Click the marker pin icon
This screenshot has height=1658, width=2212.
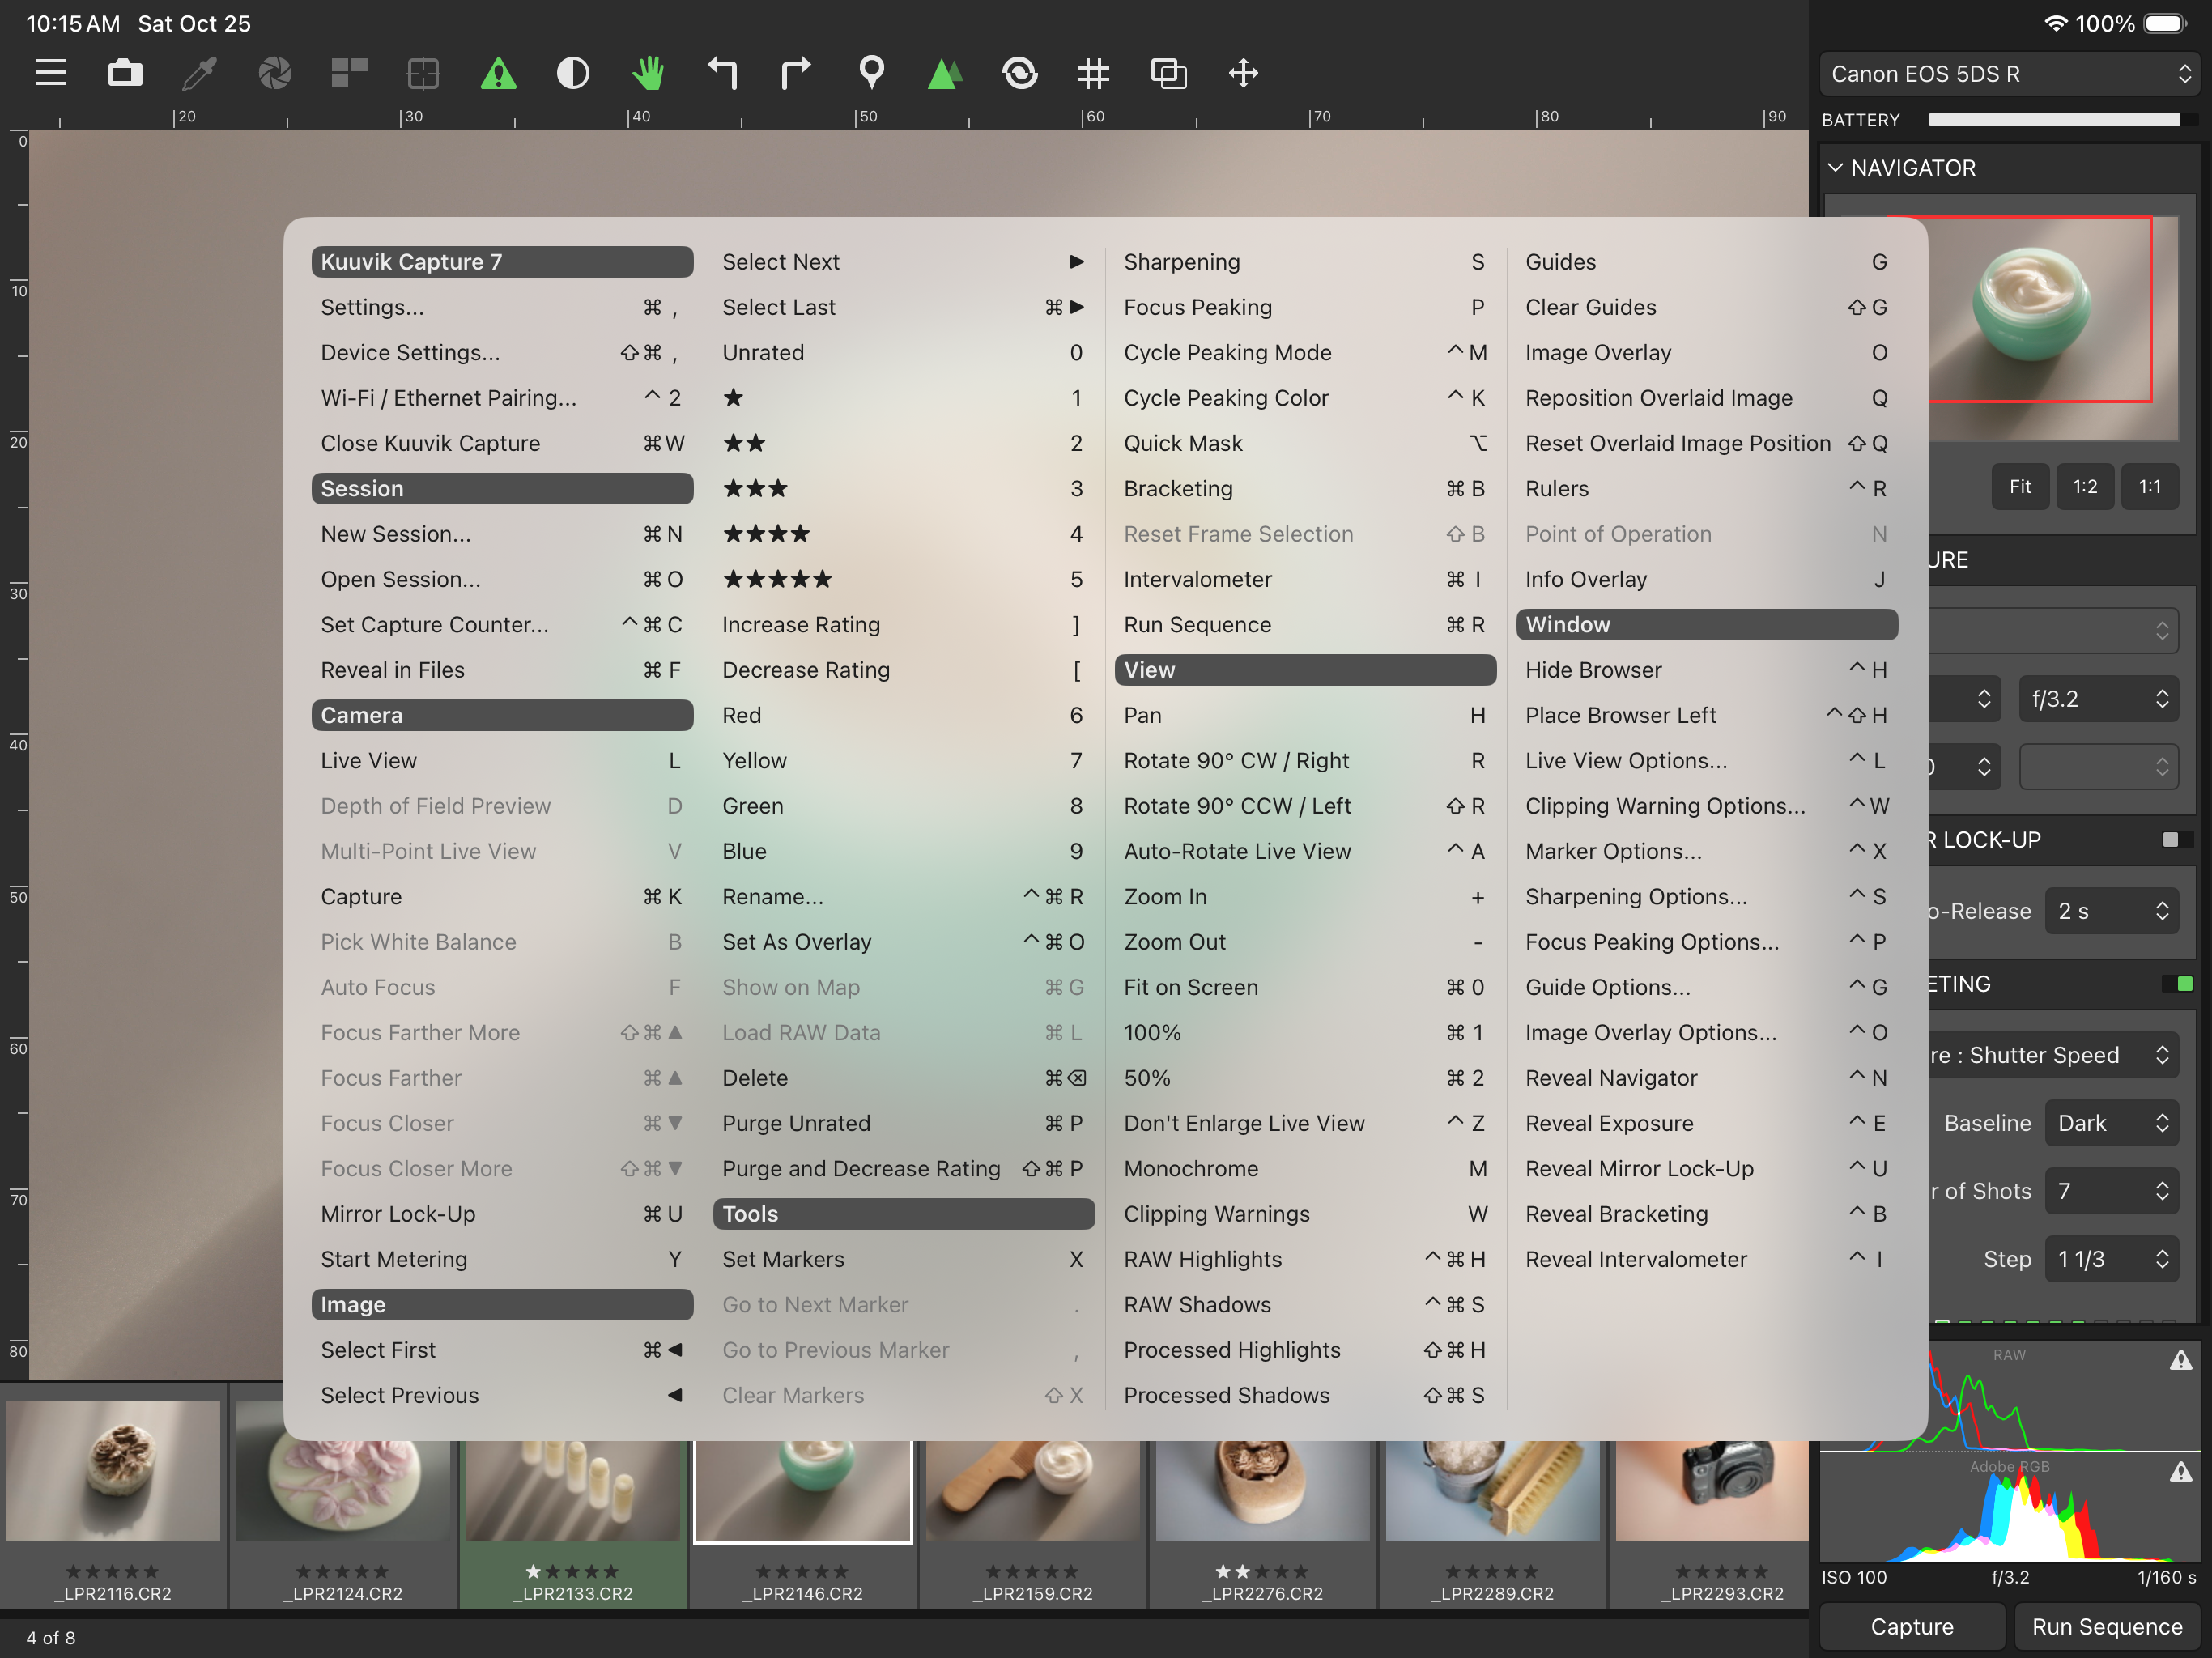[x=871, y=73]
